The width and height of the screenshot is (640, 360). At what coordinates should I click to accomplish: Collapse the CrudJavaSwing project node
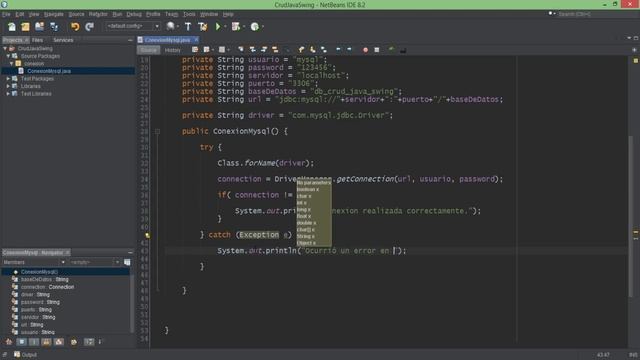click(x=5, y=49)
